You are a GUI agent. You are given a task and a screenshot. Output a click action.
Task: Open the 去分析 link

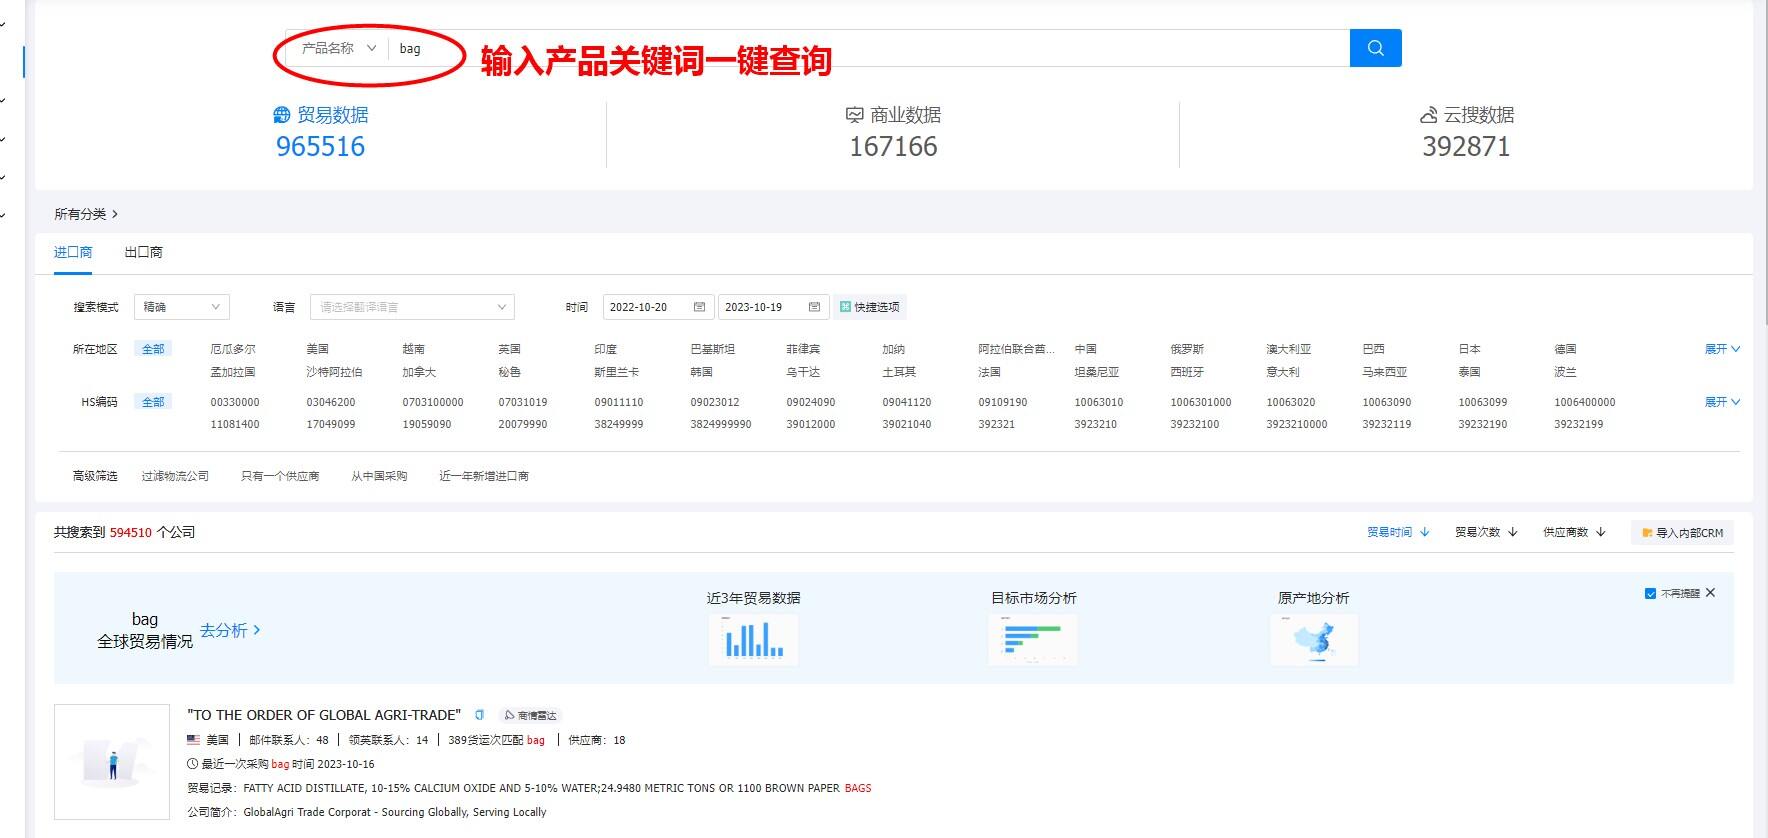coord(230,630)
